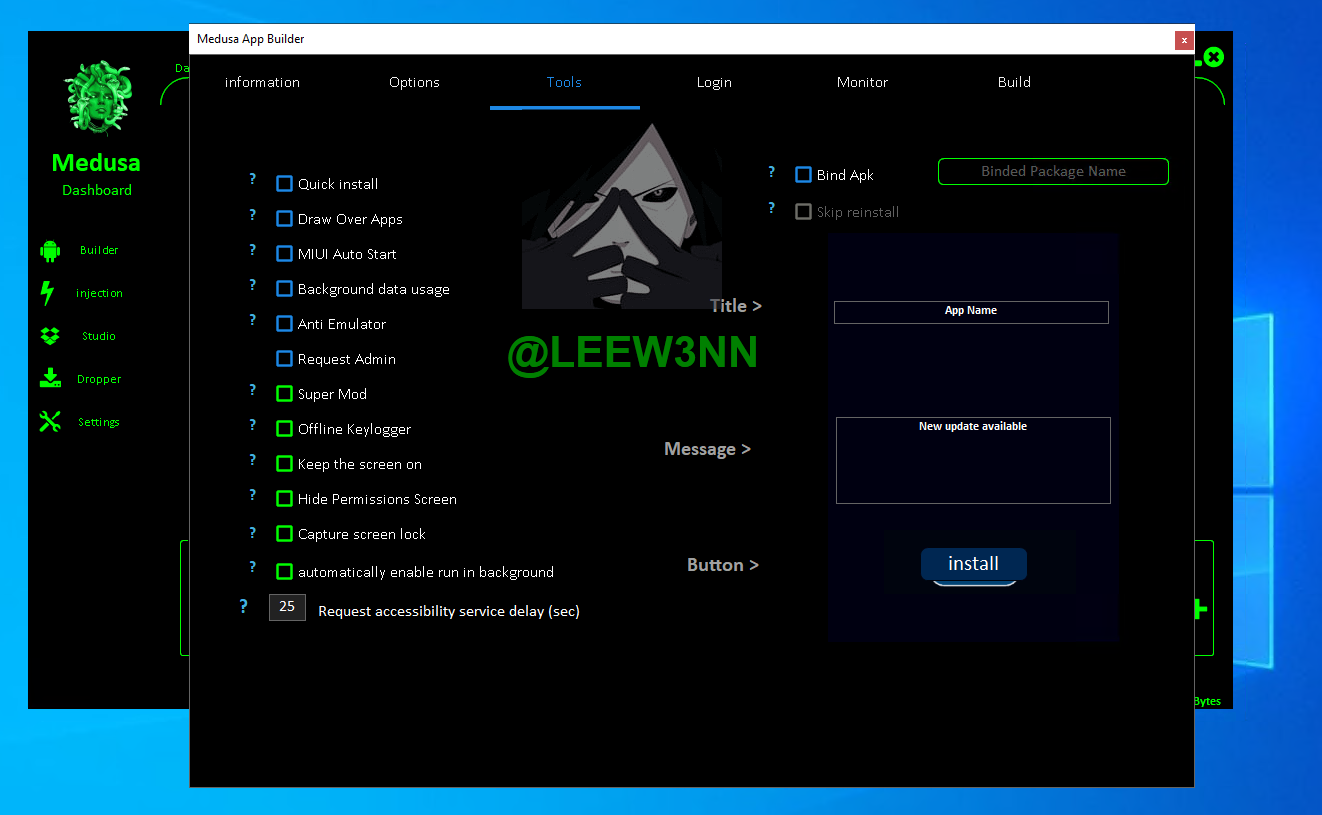
Task: Go to the Monitor tab
Action: [862, 82]
